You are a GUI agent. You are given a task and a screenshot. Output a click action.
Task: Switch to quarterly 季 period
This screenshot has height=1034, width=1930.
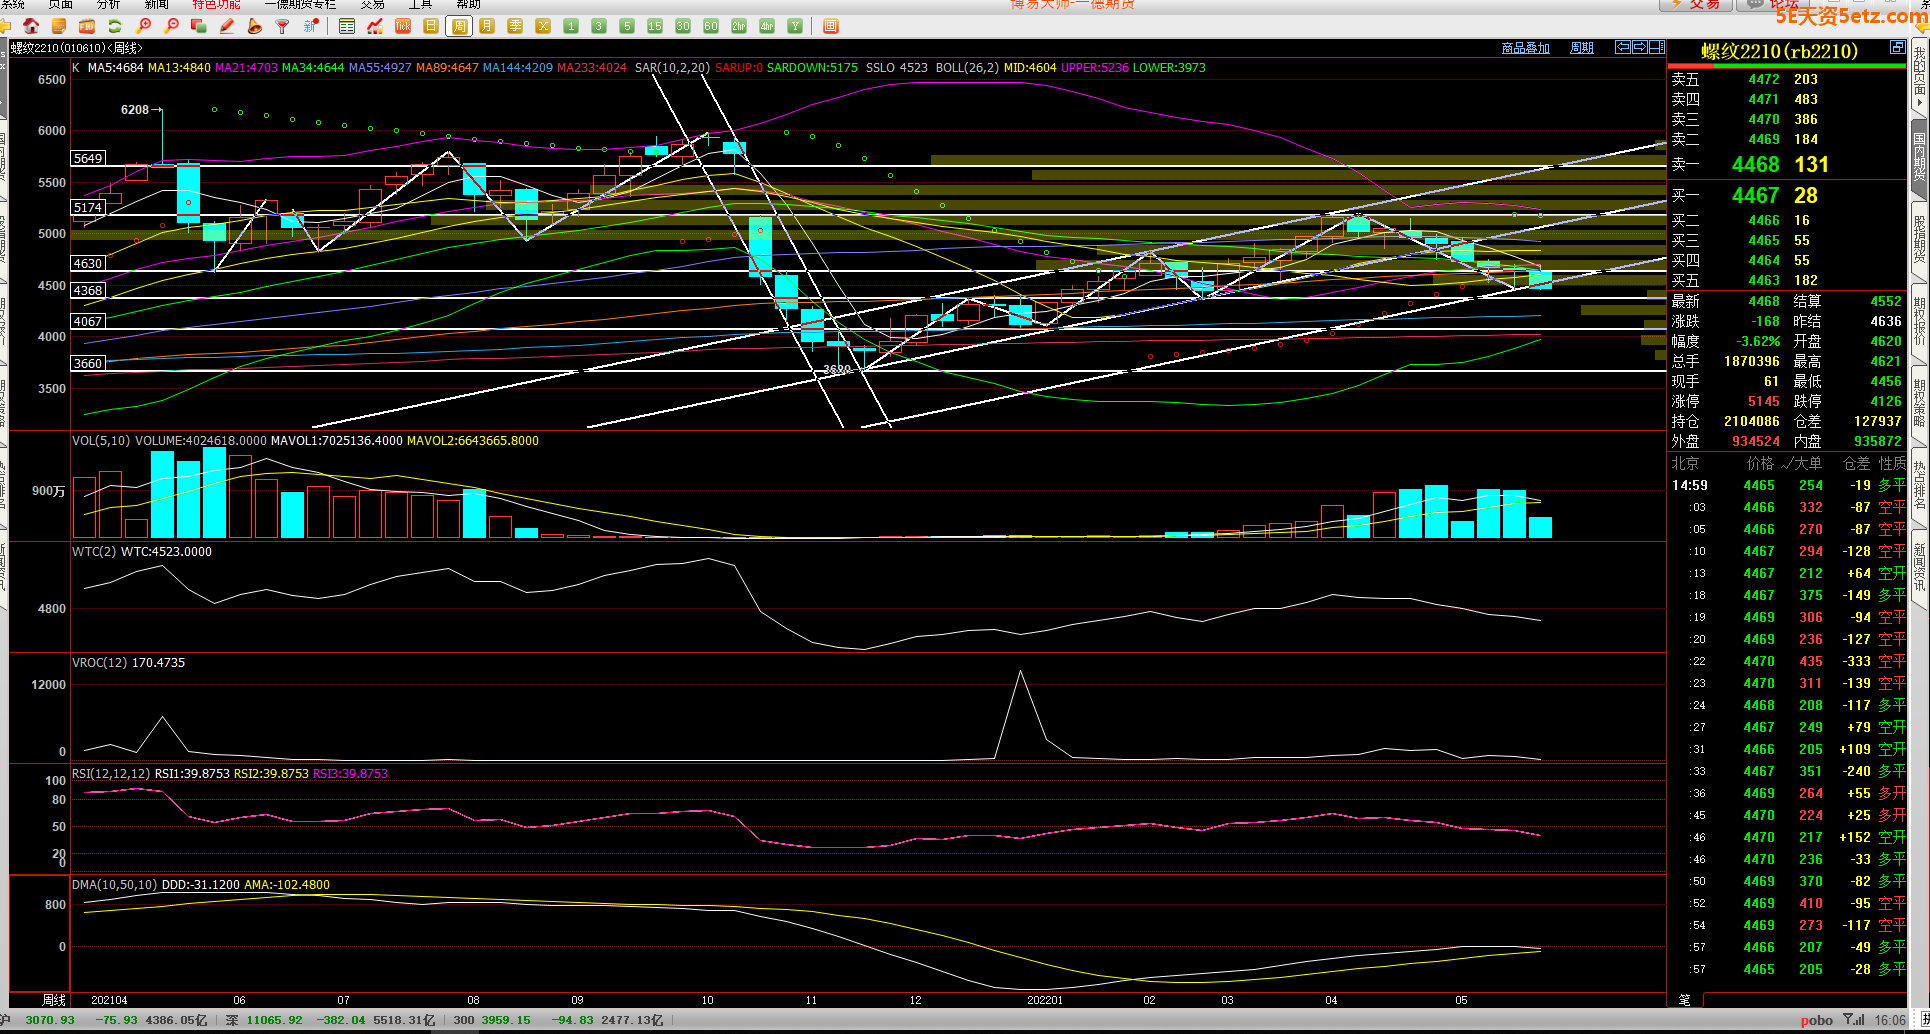coord(515,26)
